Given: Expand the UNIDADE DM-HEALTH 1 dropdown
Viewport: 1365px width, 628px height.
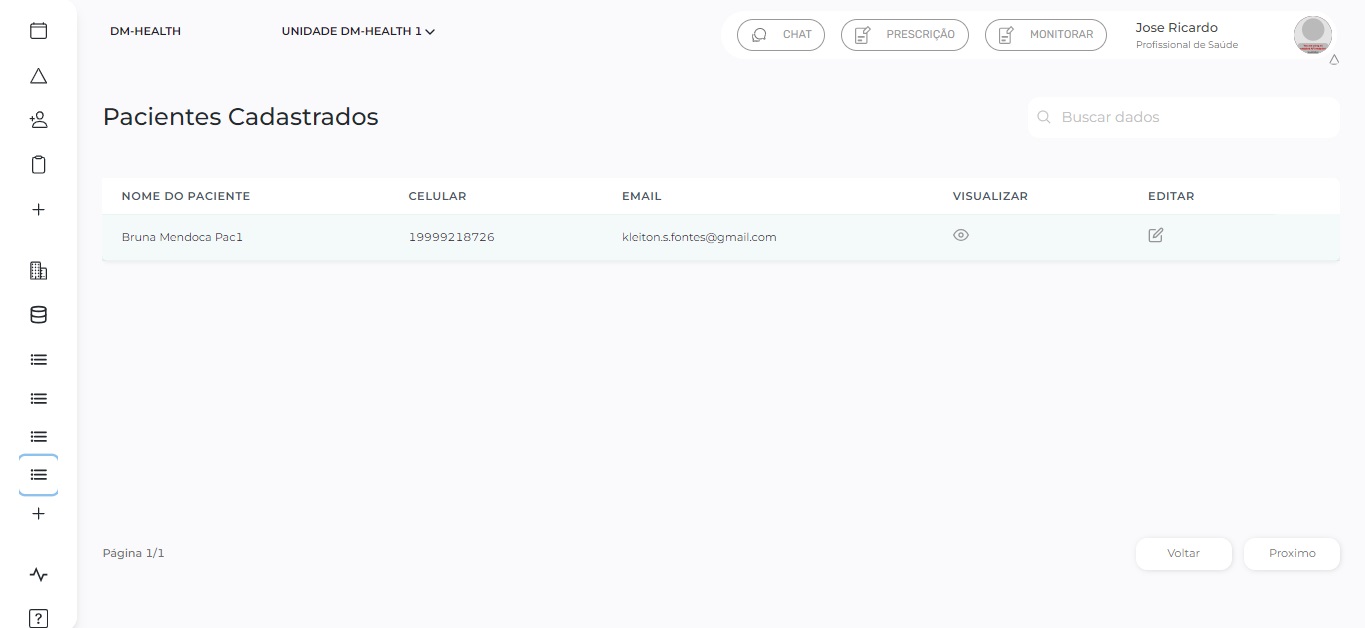Looking at the screenshot, I should 358,31.
